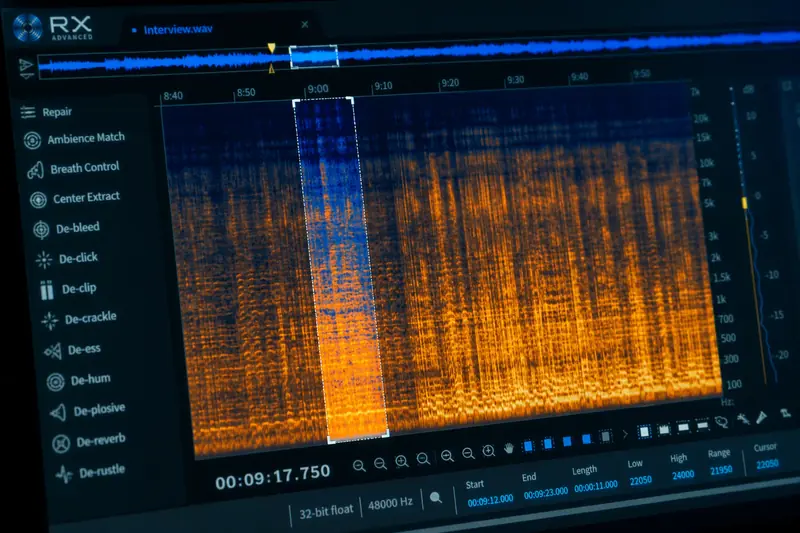Select the grab hand tool
The image size is (800, 533).
coord(509,448)
